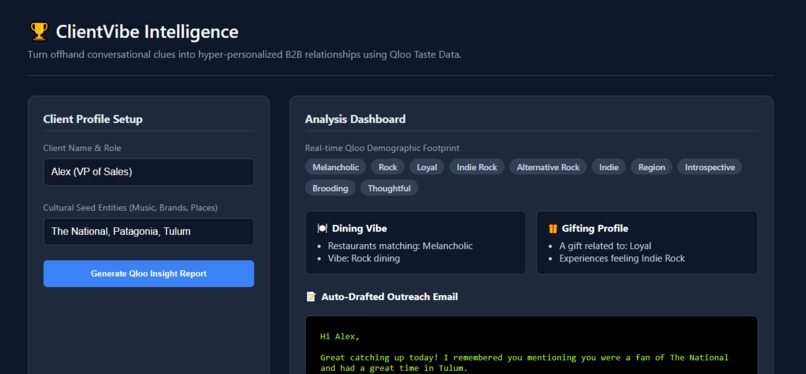Select the Brooding tag chip
Viewport: 806px width, 374px height.
pyautogui.click(x=330, y=188)
